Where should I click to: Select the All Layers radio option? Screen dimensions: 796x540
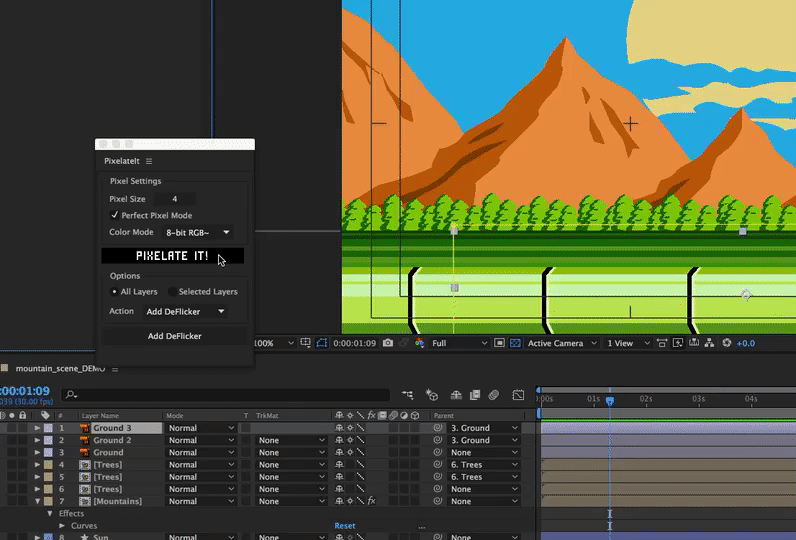tap(114, 292)
